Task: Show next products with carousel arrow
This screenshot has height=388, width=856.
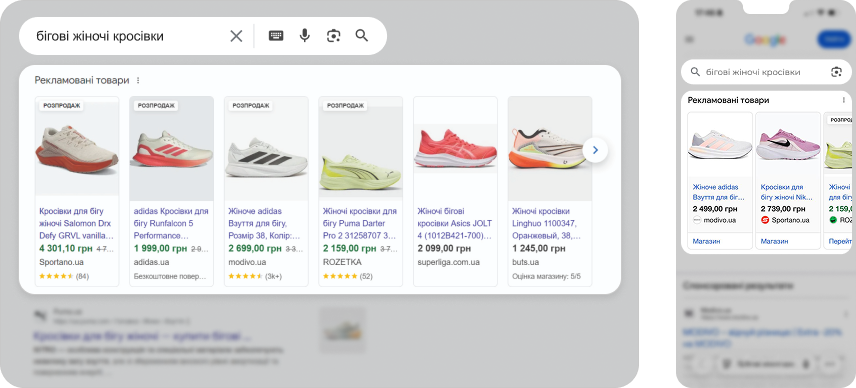Action: coord(595,150)
